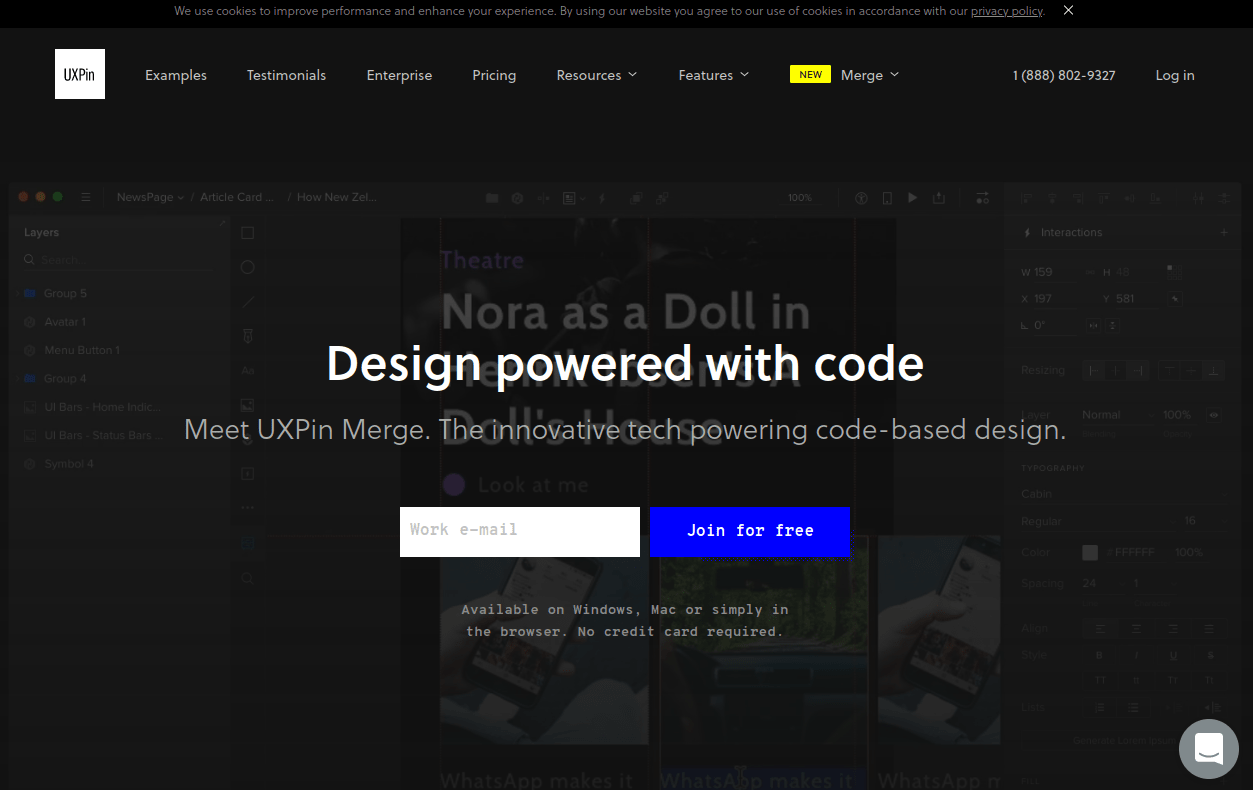This screenshot has width=1253, height=790.
Task: Click the 'Design powered with code' headline
Action: pos(625,364)
